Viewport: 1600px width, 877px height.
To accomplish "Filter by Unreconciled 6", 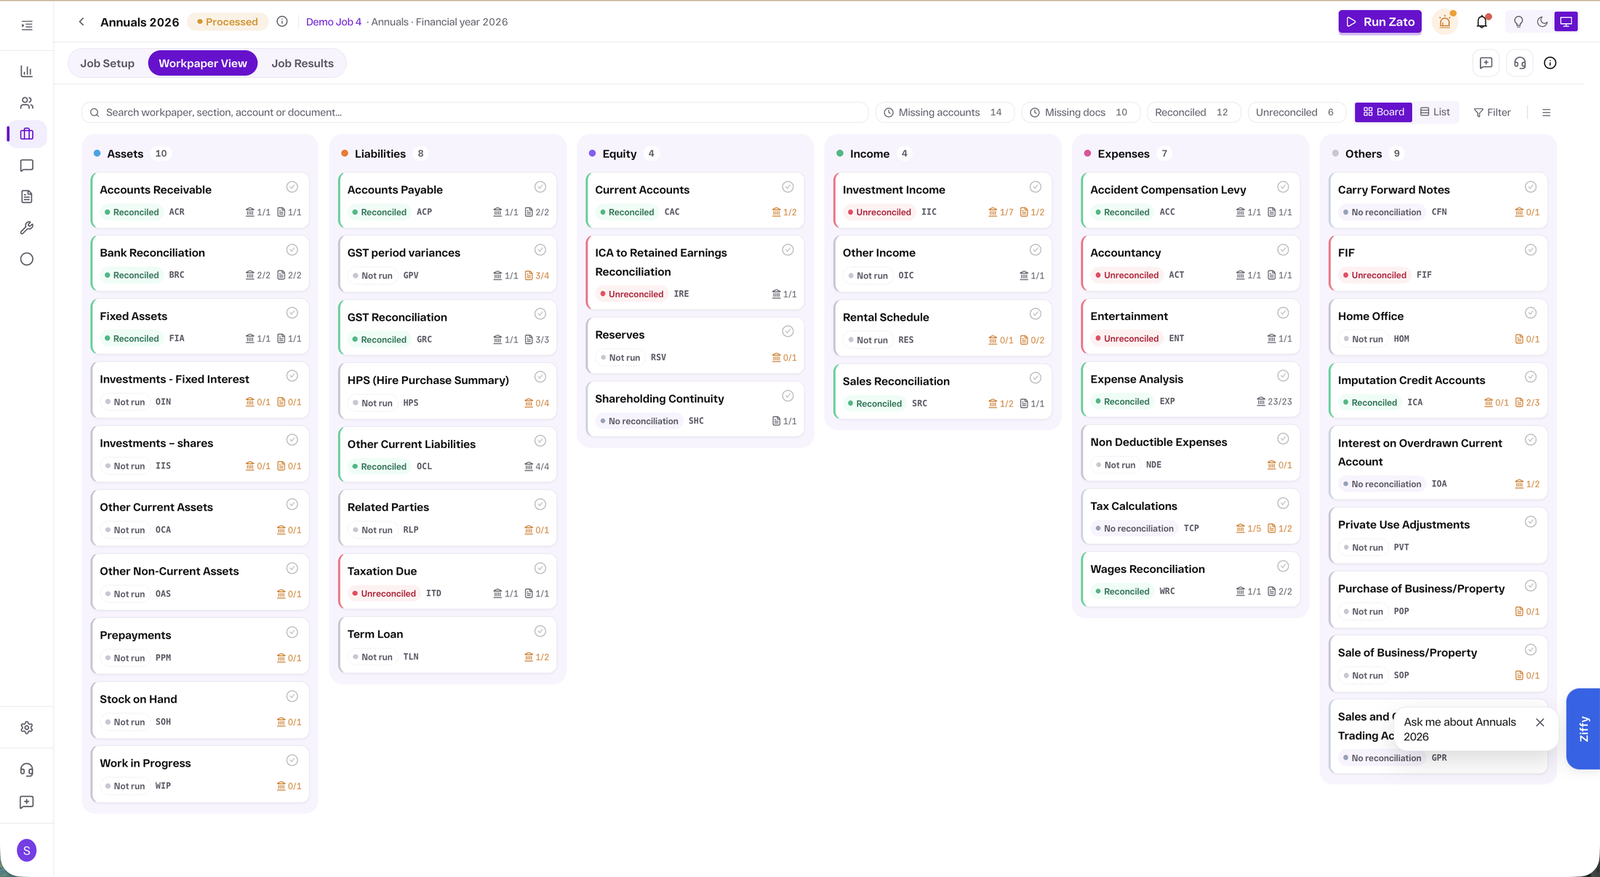I will coord(1295,113).
